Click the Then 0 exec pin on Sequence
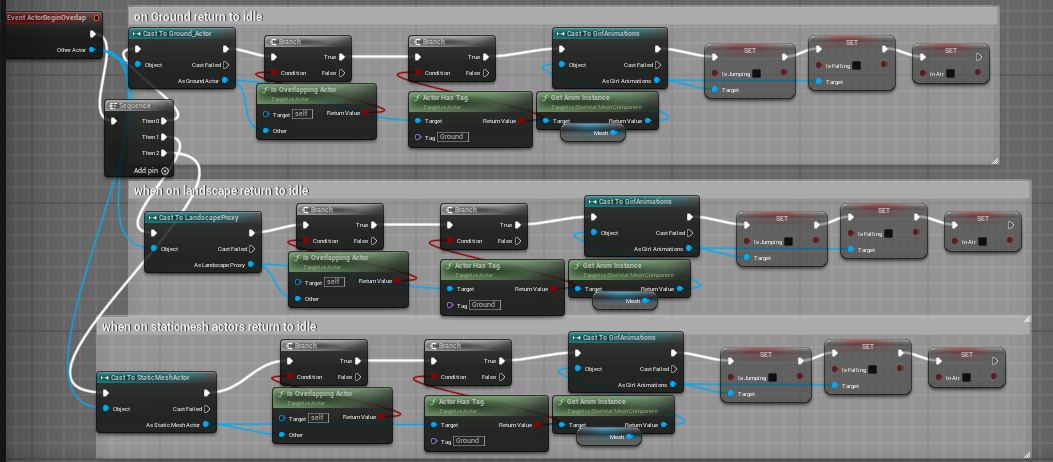Image resolution: width=1053 pixels, height=462 pixels. coord(166,121)
